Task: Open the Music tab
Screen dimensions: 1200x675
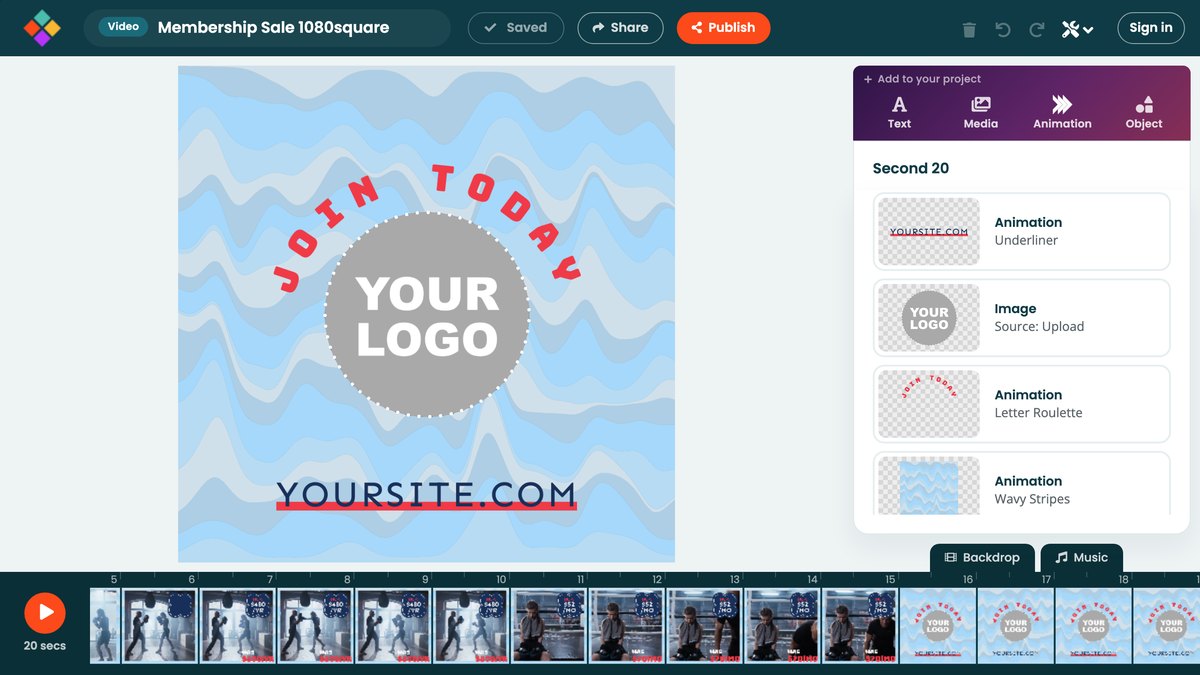Action: [1081, 558]
